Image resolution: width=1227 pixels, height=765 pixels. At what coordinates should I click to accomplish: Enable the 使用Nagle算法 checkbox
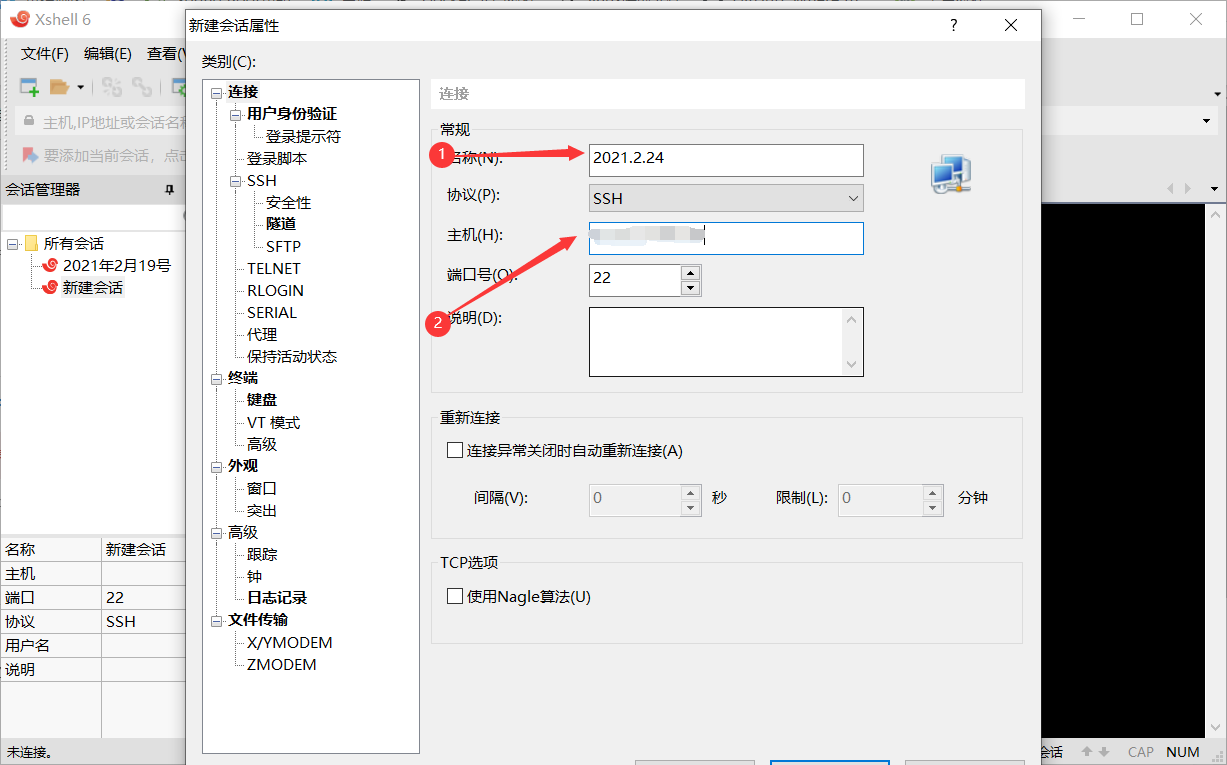pos(455,596)
